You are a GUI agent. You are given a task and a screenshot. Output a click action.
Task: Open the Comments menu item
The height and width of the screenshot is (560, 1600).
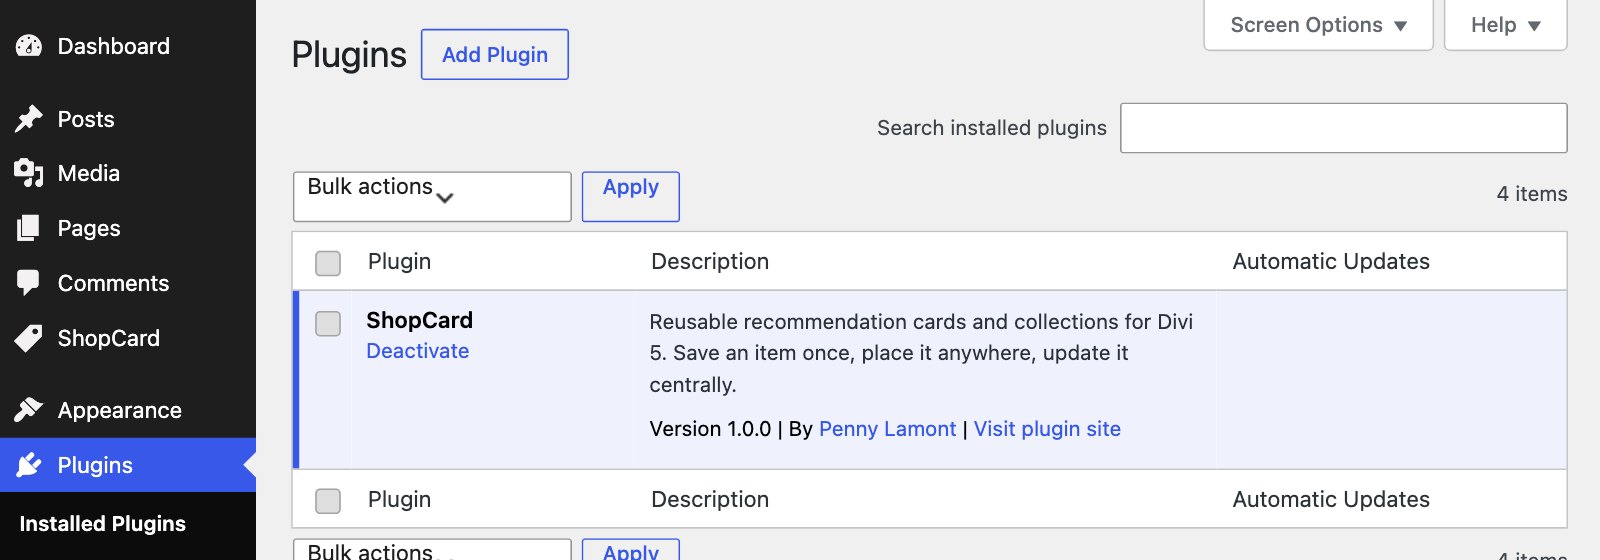pos(128,283)
